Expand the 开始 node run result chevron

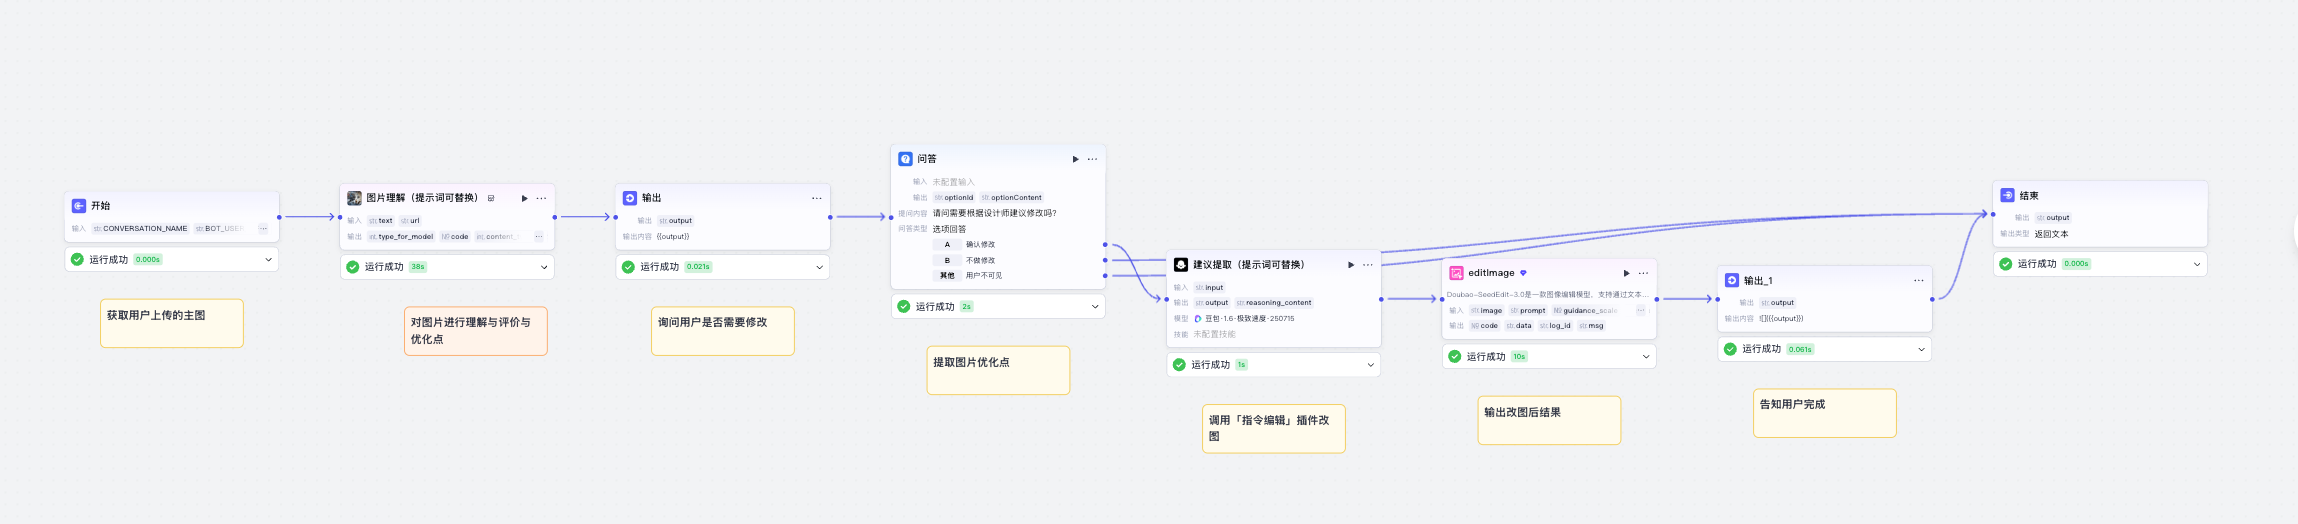pos(268,260)
